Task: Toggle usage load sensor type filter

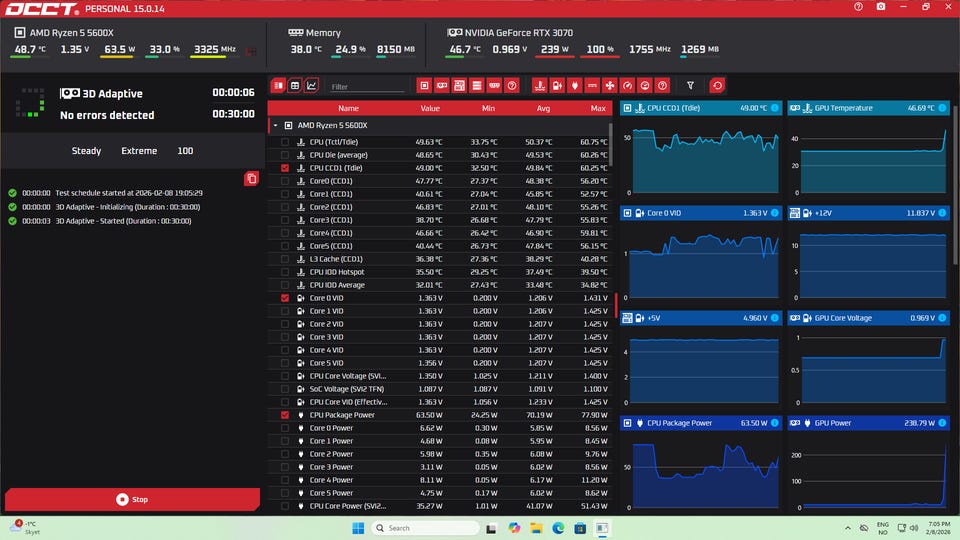Action: [x=645, y=86]
